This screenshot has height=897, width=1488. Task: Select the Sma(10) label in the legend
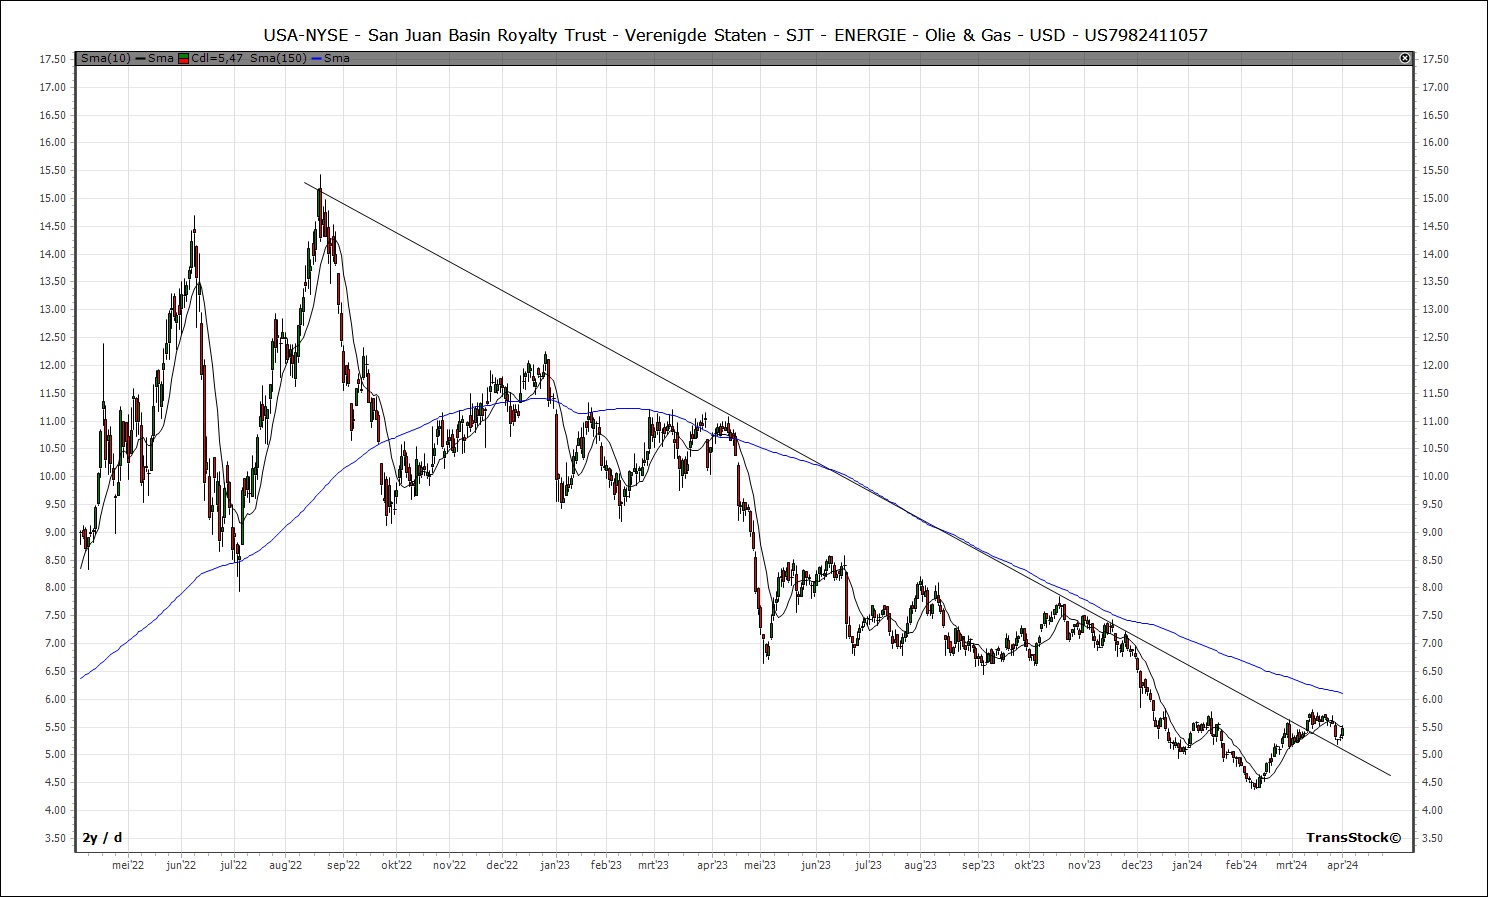(108, 59)
